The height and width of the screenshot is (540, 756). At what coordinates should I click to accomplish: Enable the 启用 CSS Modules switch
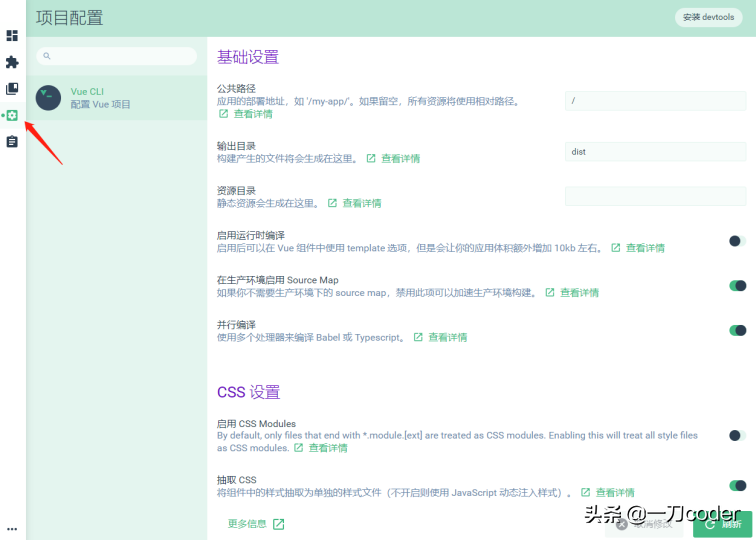tap(737, 435)
